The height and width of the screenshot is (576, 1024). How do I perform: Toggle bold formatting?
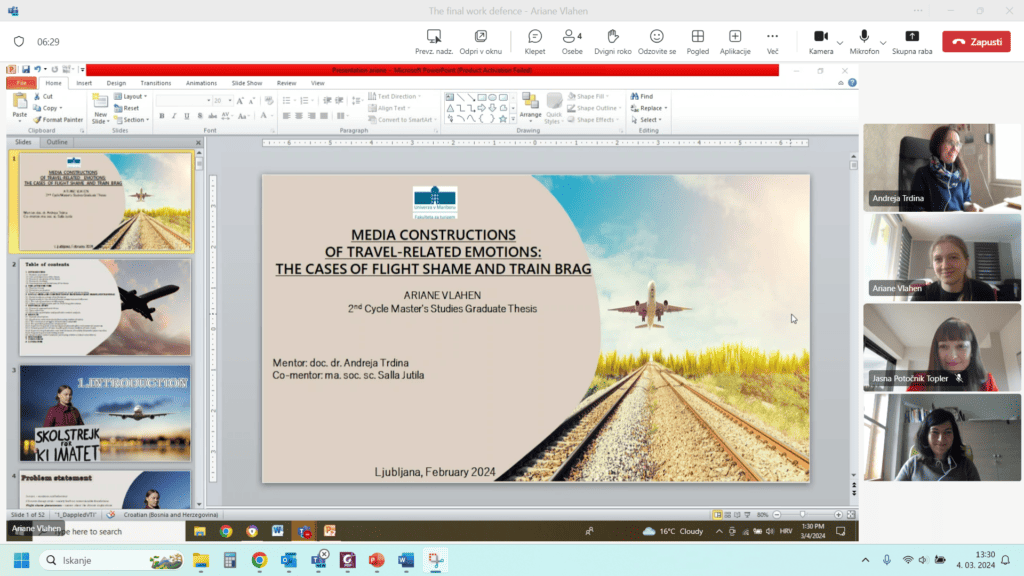pos(161,115)
